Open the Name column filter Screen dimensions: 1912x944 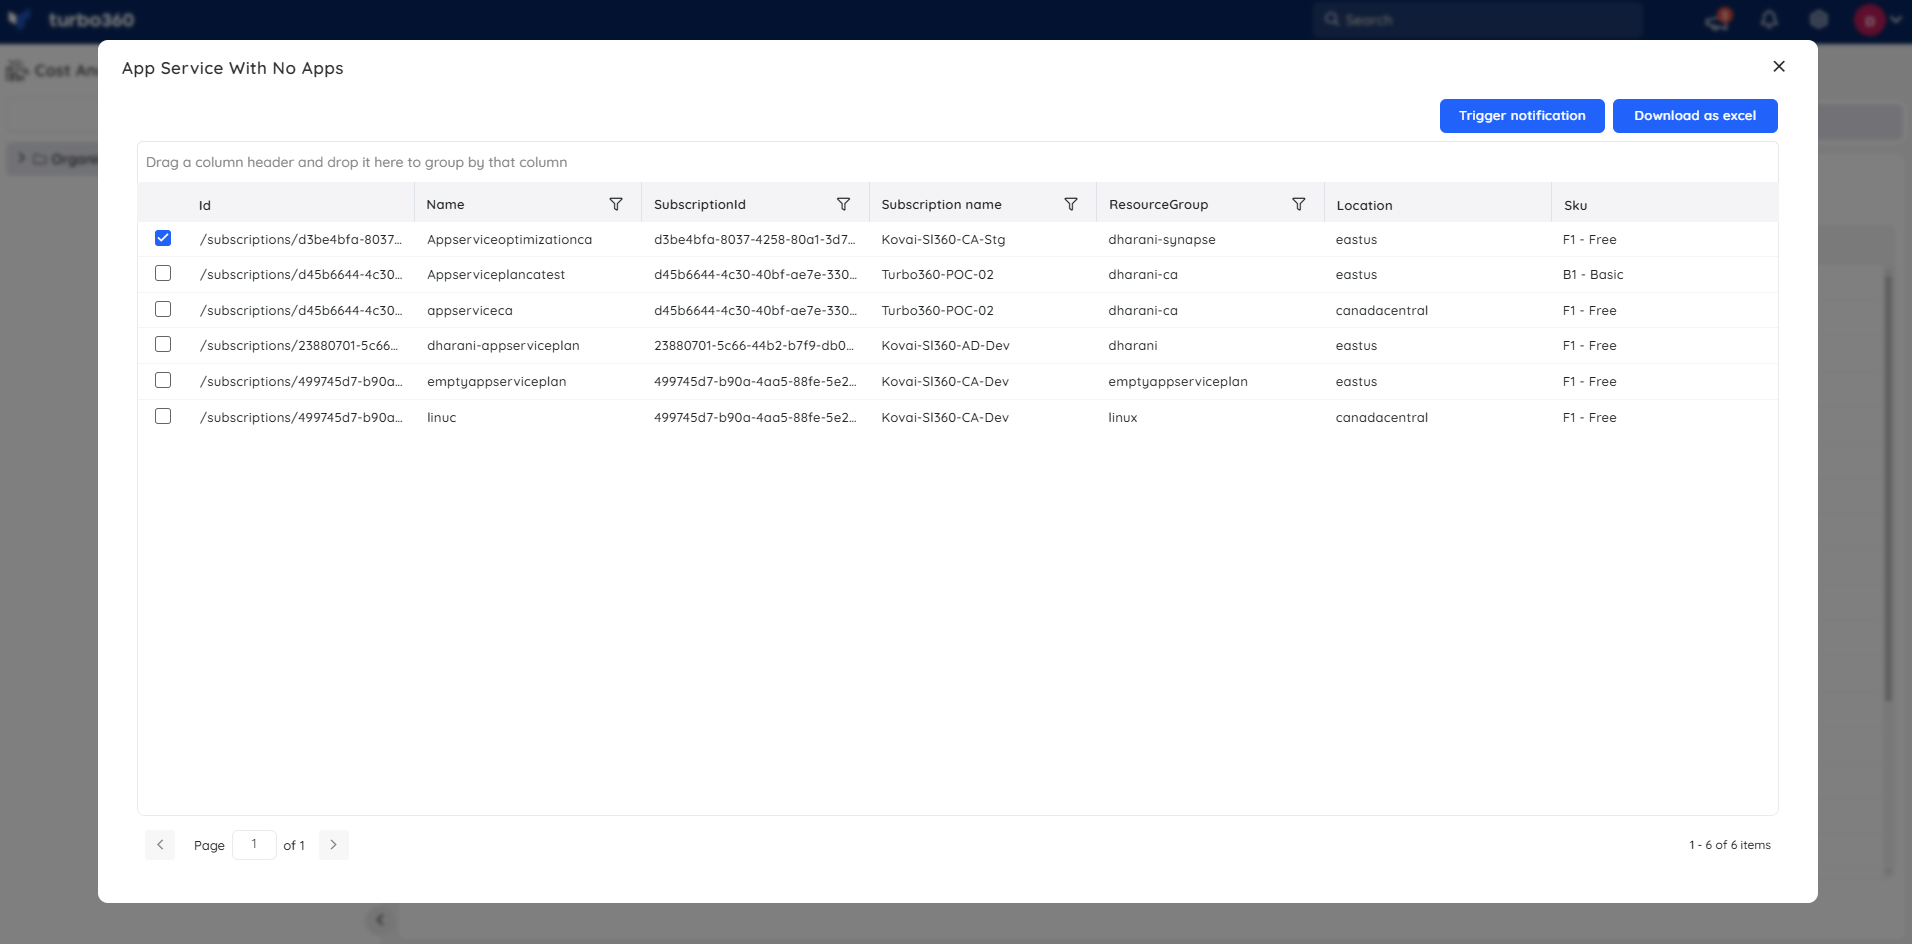click(x=616, y=204)
